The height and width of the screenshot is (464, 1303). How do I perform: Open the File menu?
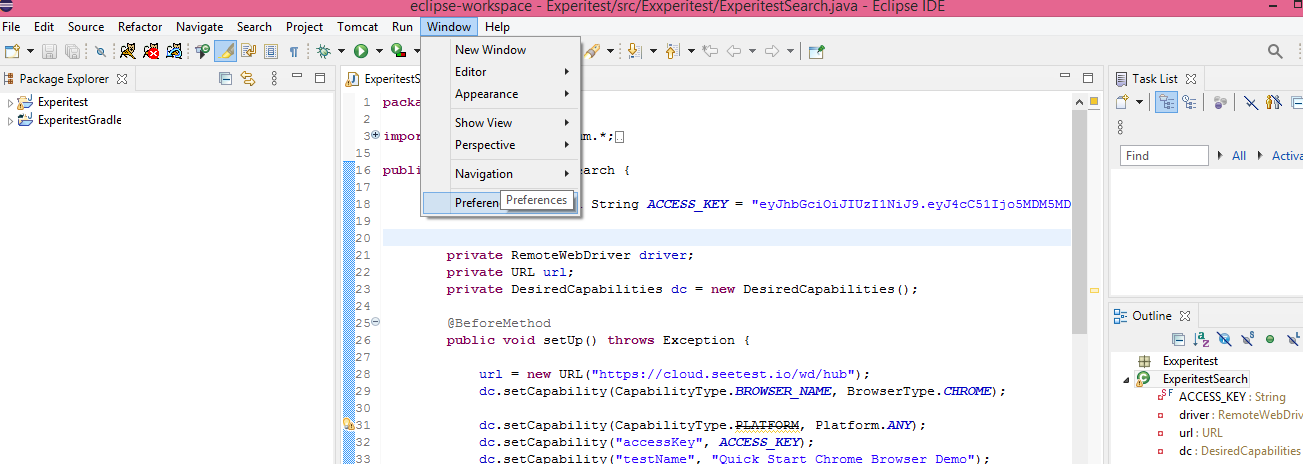11,27
